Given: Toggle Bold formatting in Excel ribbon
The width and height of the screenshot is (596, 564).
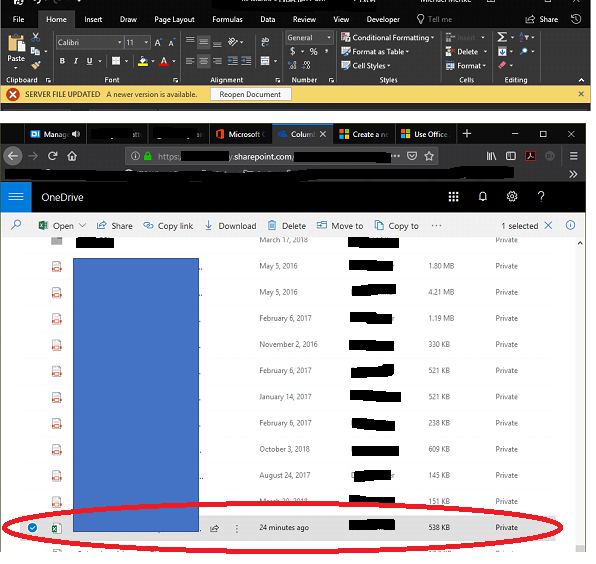Looking at the screenshot, I should (62, 61).
